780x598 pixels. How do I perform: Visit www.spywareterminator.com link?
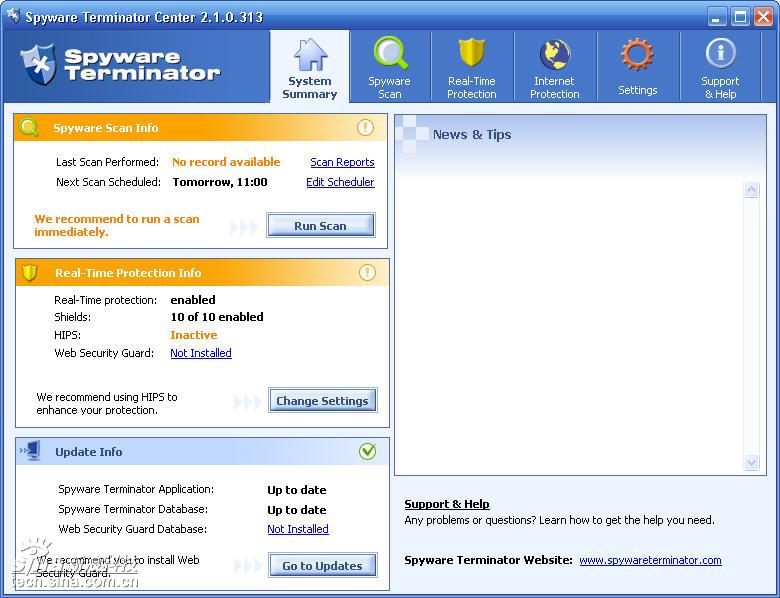coord(650,560)
